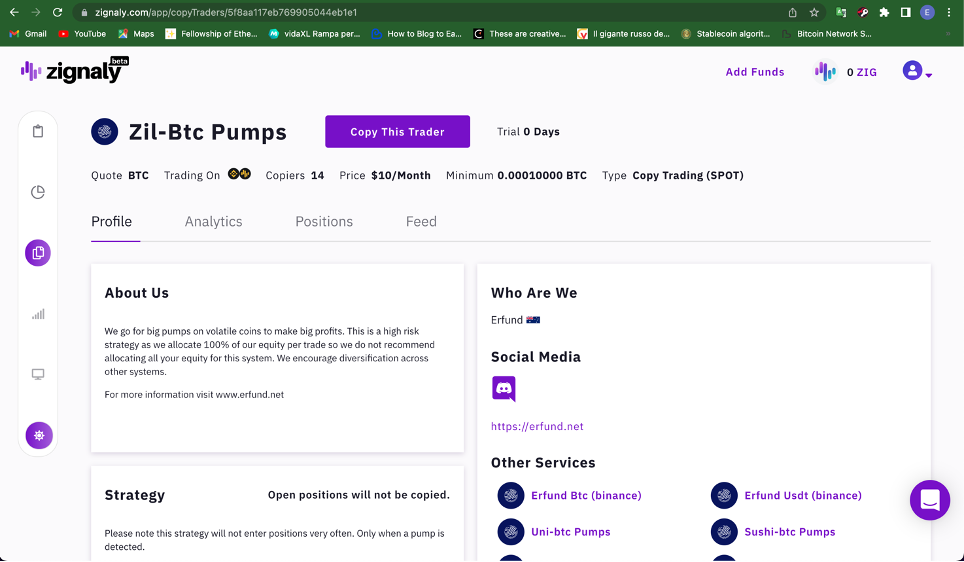This screenshot has height=562, width=964.
Task: Open the Chrome three-dot menu
Action: click(x=949, y=12)
